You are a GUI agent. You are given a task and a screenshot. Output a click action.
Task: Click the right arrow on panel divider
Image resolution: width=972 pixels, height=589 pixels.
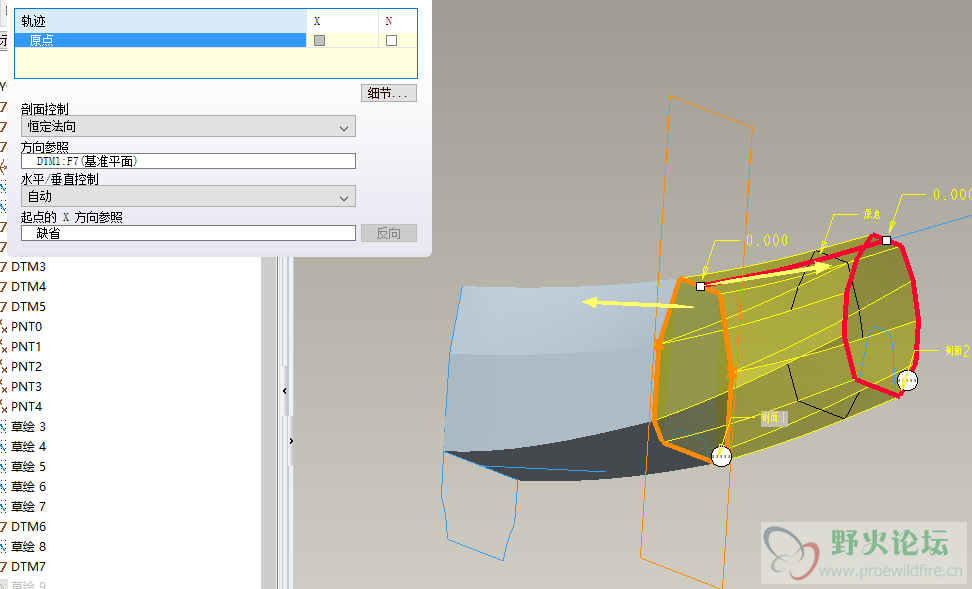click(291, 440)
